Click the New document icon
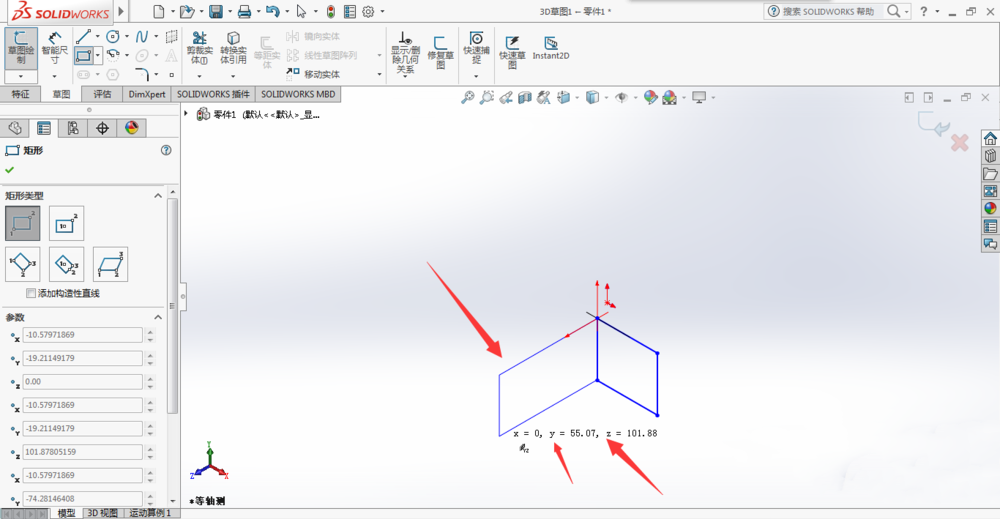 tap(159, 11)
